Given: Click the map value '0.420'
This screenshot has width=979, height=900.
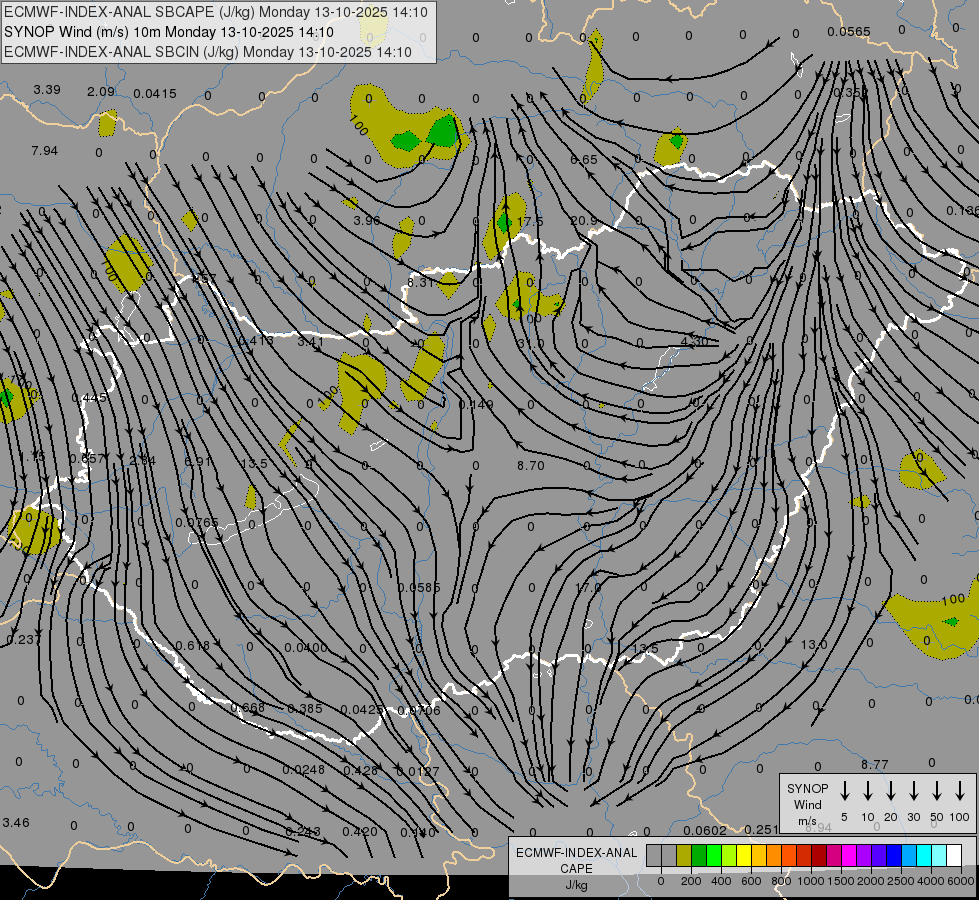Looking at the screenshot, I should click(360, 832).
